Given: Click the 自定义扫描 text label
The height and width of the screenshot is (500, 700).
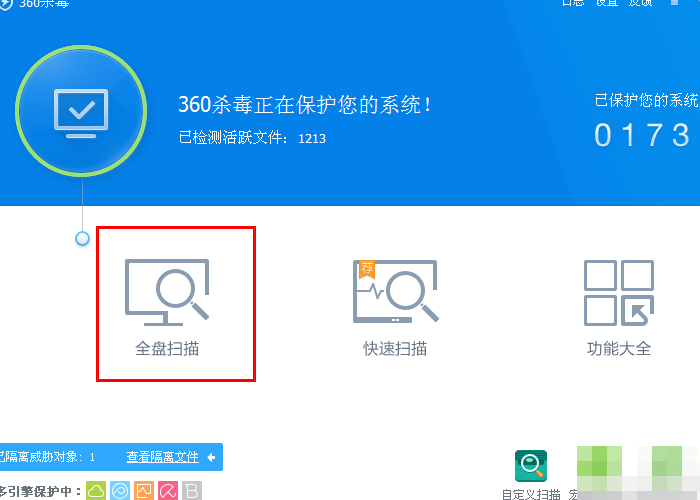Looking at the screenshot, I should coord(531,494).
